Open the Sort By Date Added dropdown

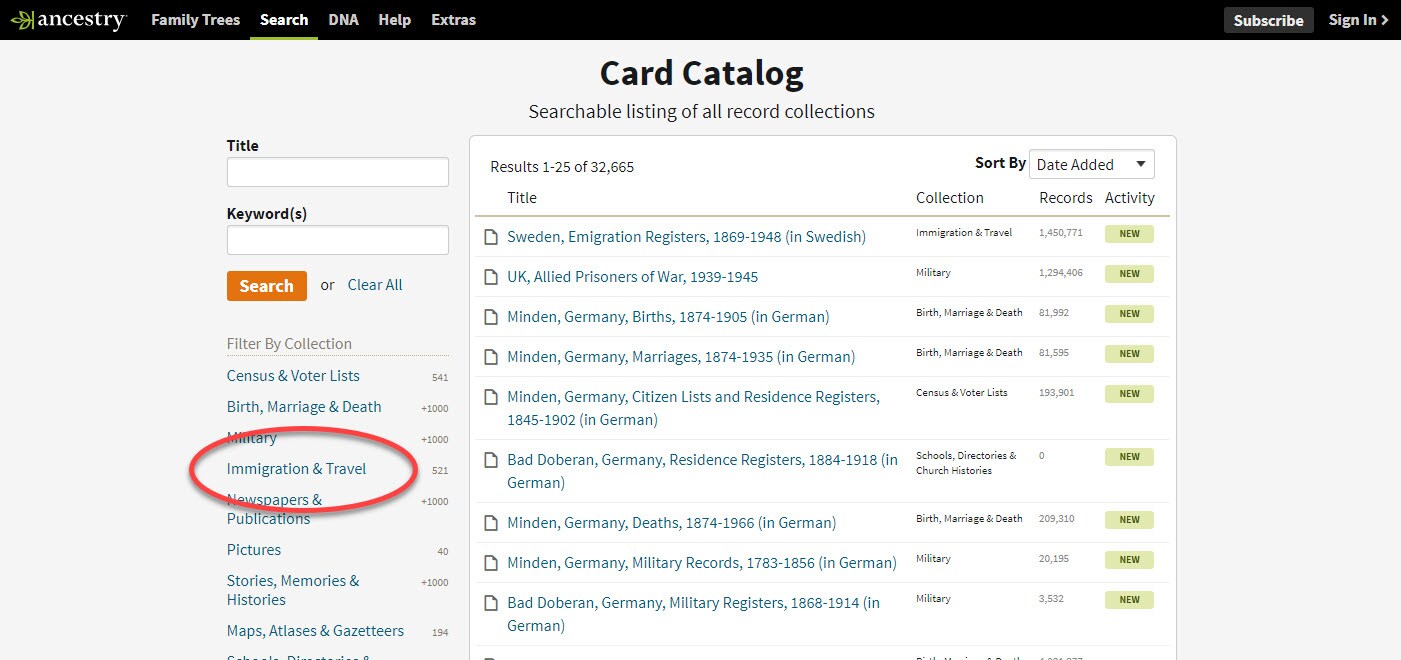click(x=1090, y=164)
